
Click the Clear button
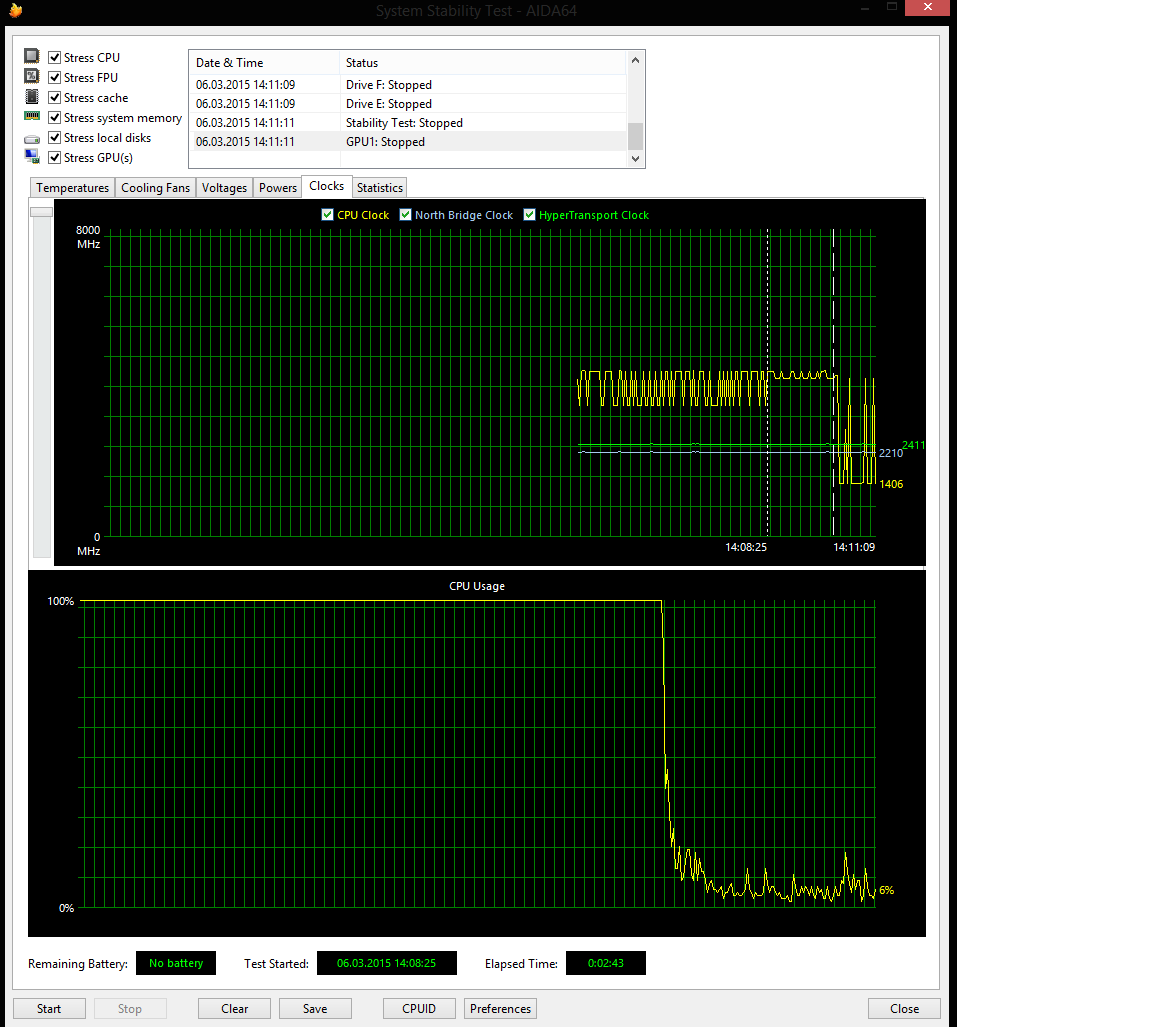click(x=234, y=1009)
